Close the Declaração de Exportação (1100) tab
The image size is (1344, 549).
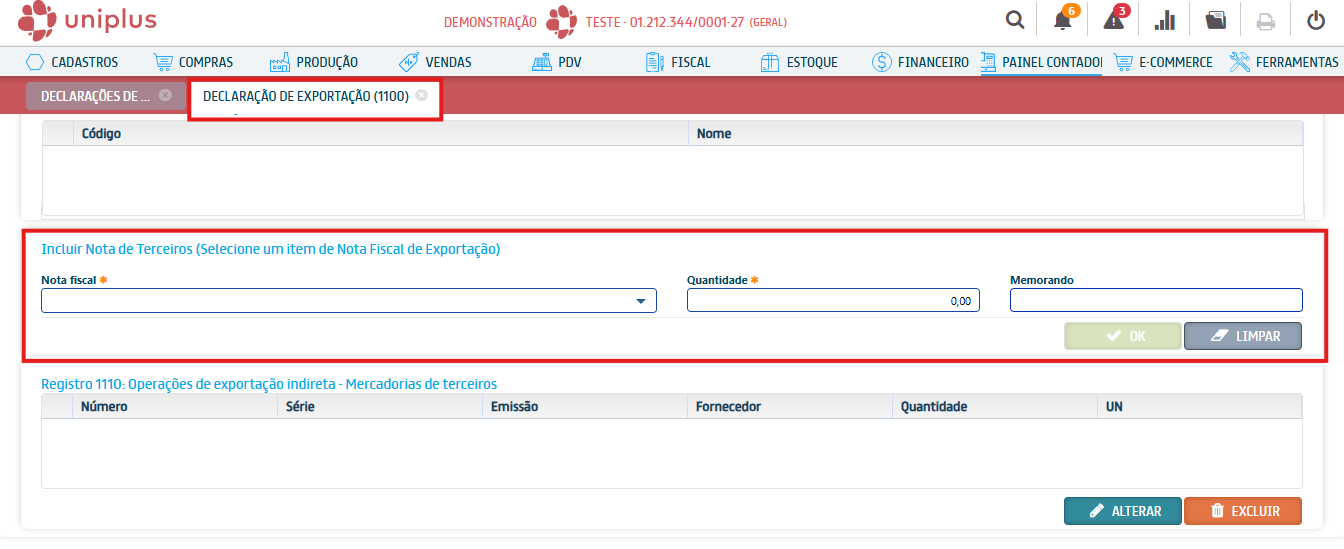click(422, 95)
